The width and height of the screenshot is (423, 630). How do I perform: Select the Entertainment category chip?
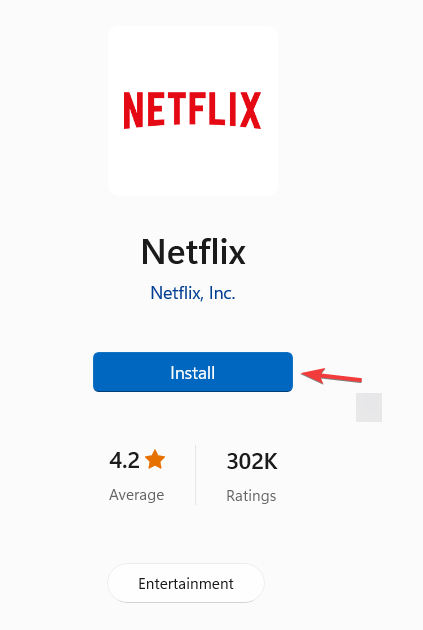pyautogui.click(x=186, y=583)
